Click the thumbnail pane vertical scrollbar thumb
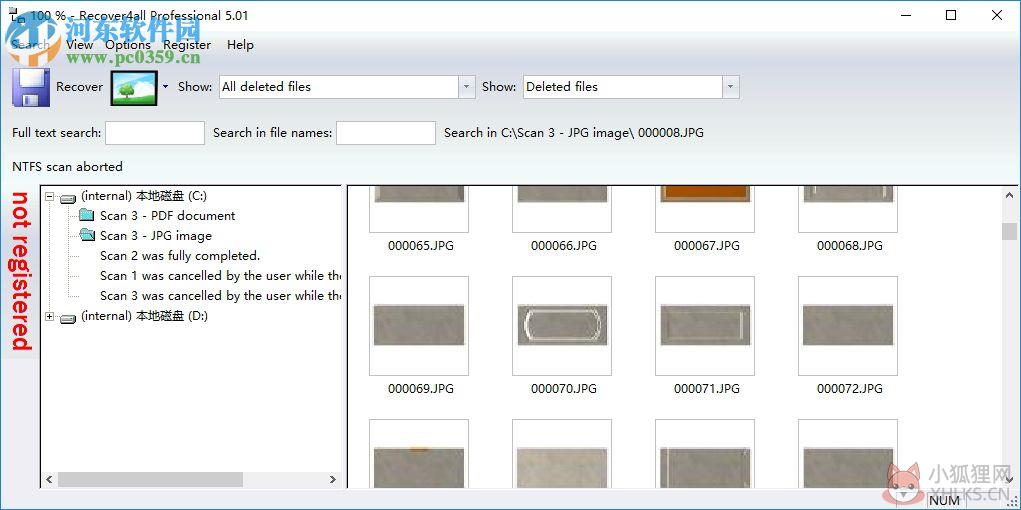 [1010, 232]
